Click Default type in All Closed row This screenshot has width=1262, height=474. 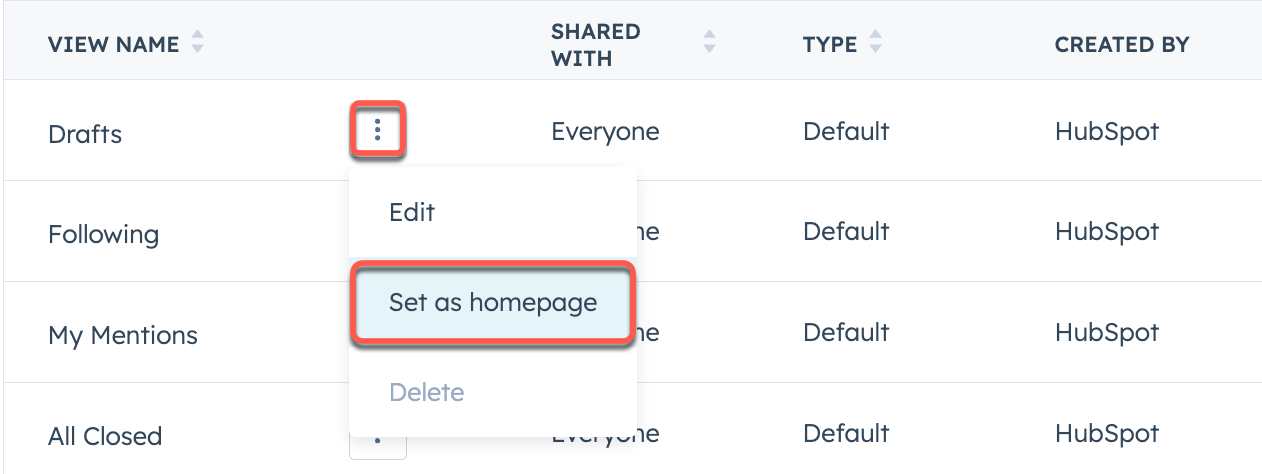click(846, 434)
